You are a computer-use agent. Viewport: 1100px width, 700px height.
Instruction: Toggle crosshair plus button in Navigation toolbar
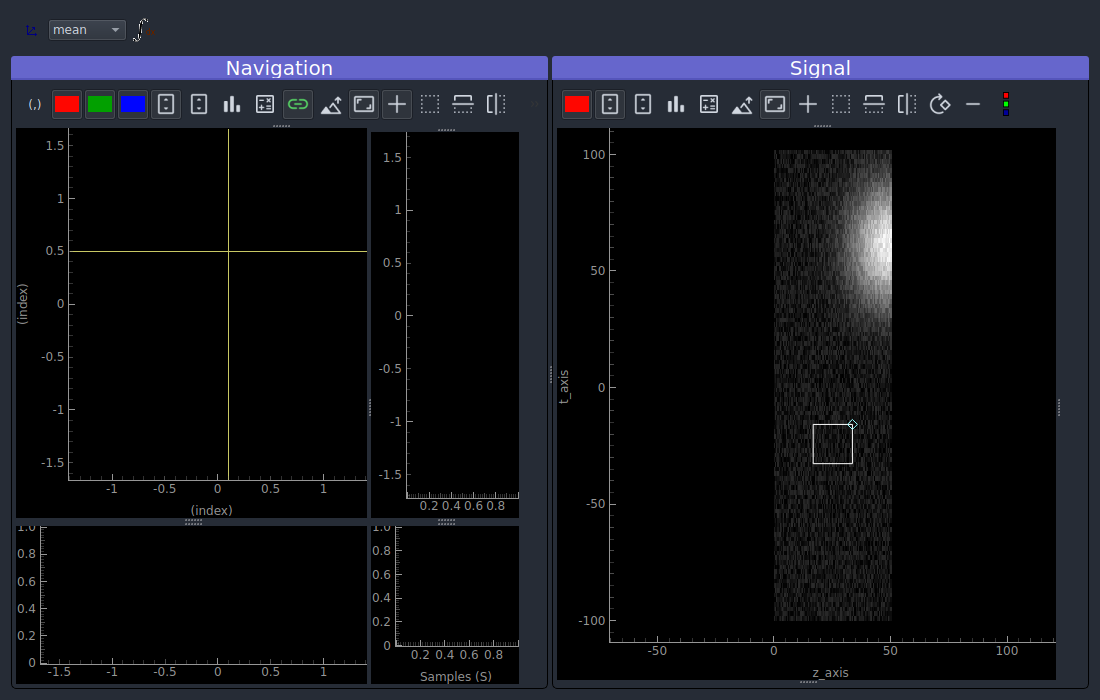396,105
